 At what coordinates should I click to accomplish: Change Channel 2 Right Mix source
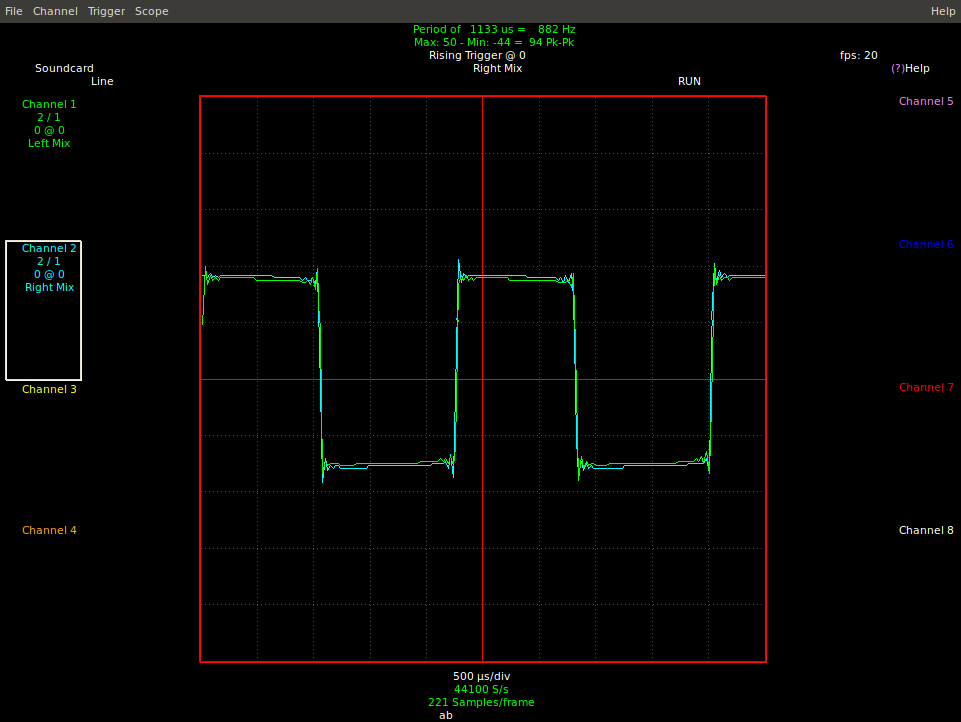click(x=49, y=287)
